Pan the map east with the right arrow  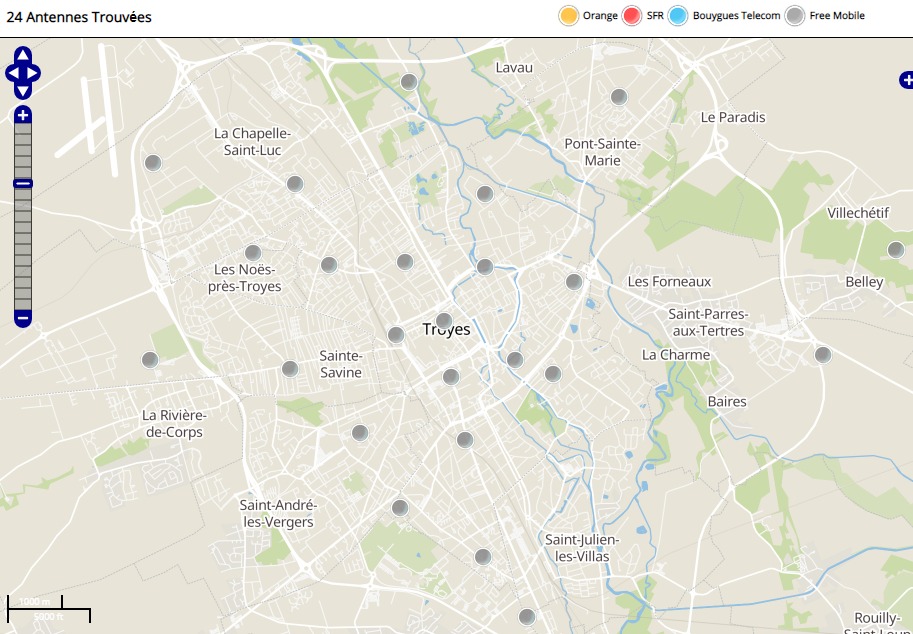coord(33,73)
